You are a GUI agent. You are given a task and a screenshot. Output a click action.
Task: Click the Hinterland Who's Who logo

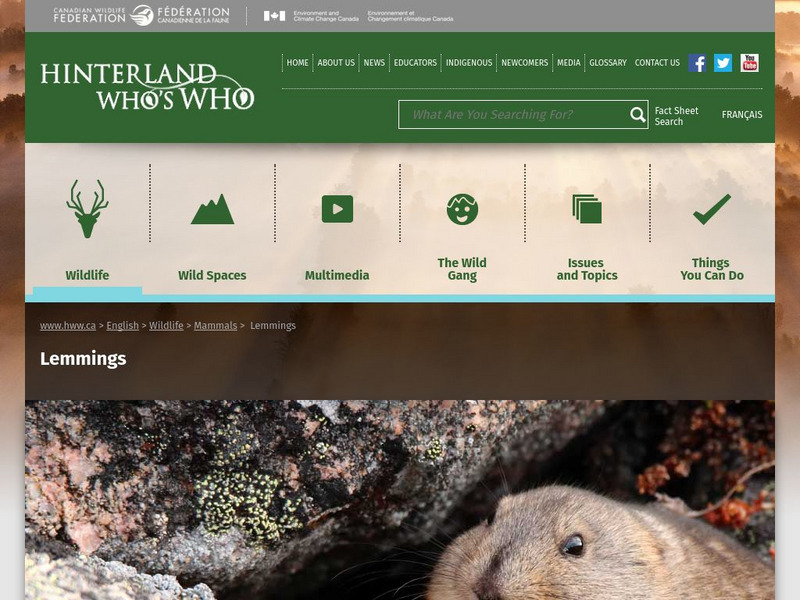147,87
